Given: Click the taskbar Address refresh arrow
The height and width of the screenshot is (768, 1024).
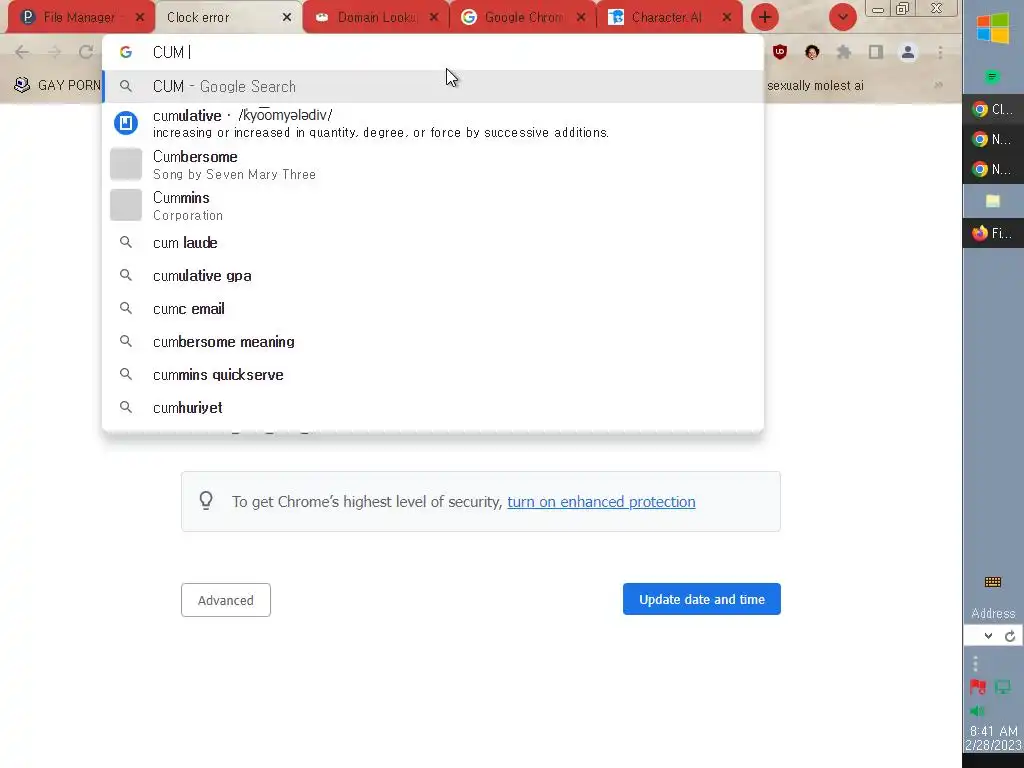Looking at the screenshot, I should [x=1010, y=636].
